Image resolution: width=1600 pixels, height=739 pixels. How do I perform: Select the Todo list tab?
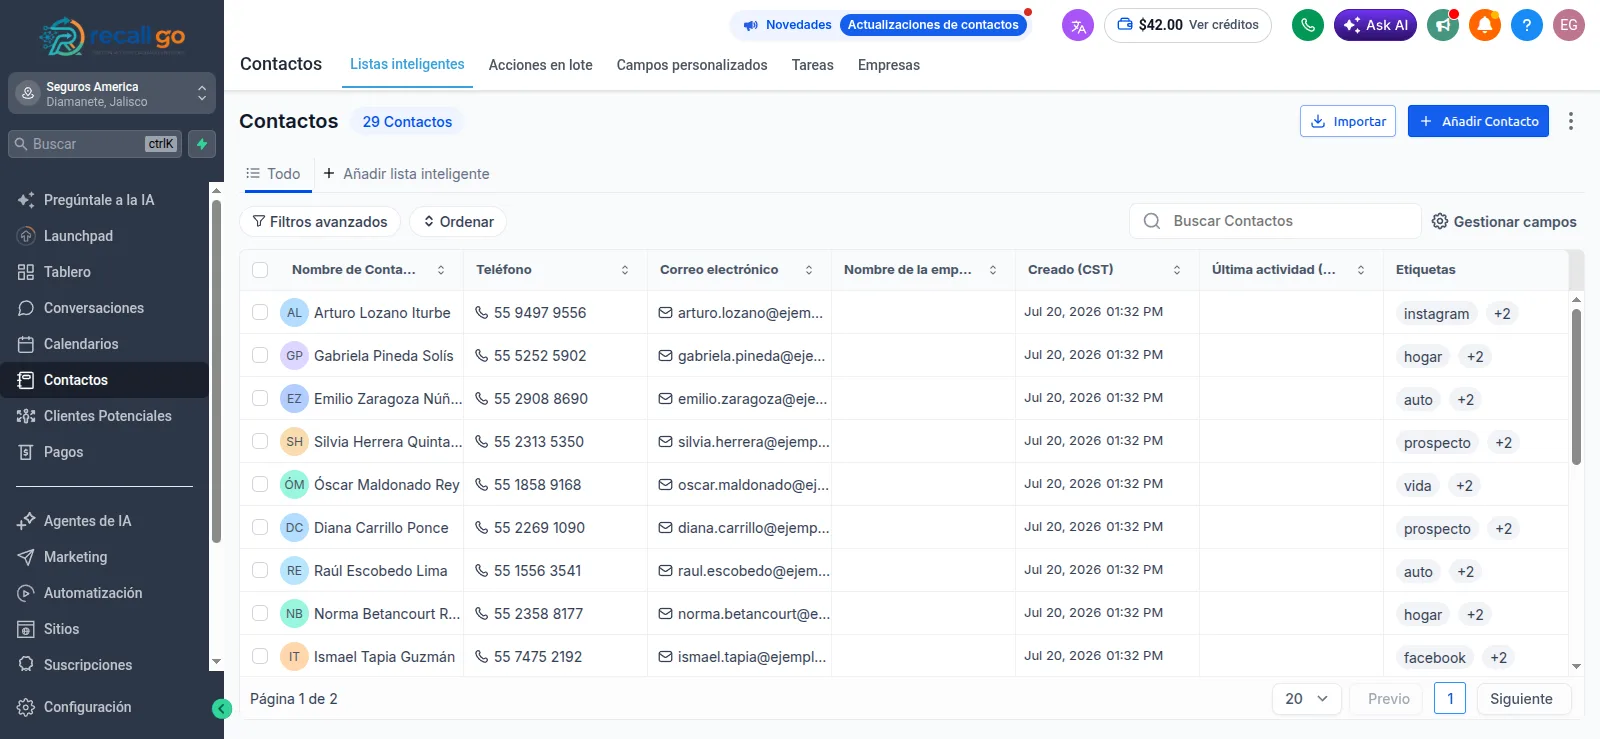point(274,174)
